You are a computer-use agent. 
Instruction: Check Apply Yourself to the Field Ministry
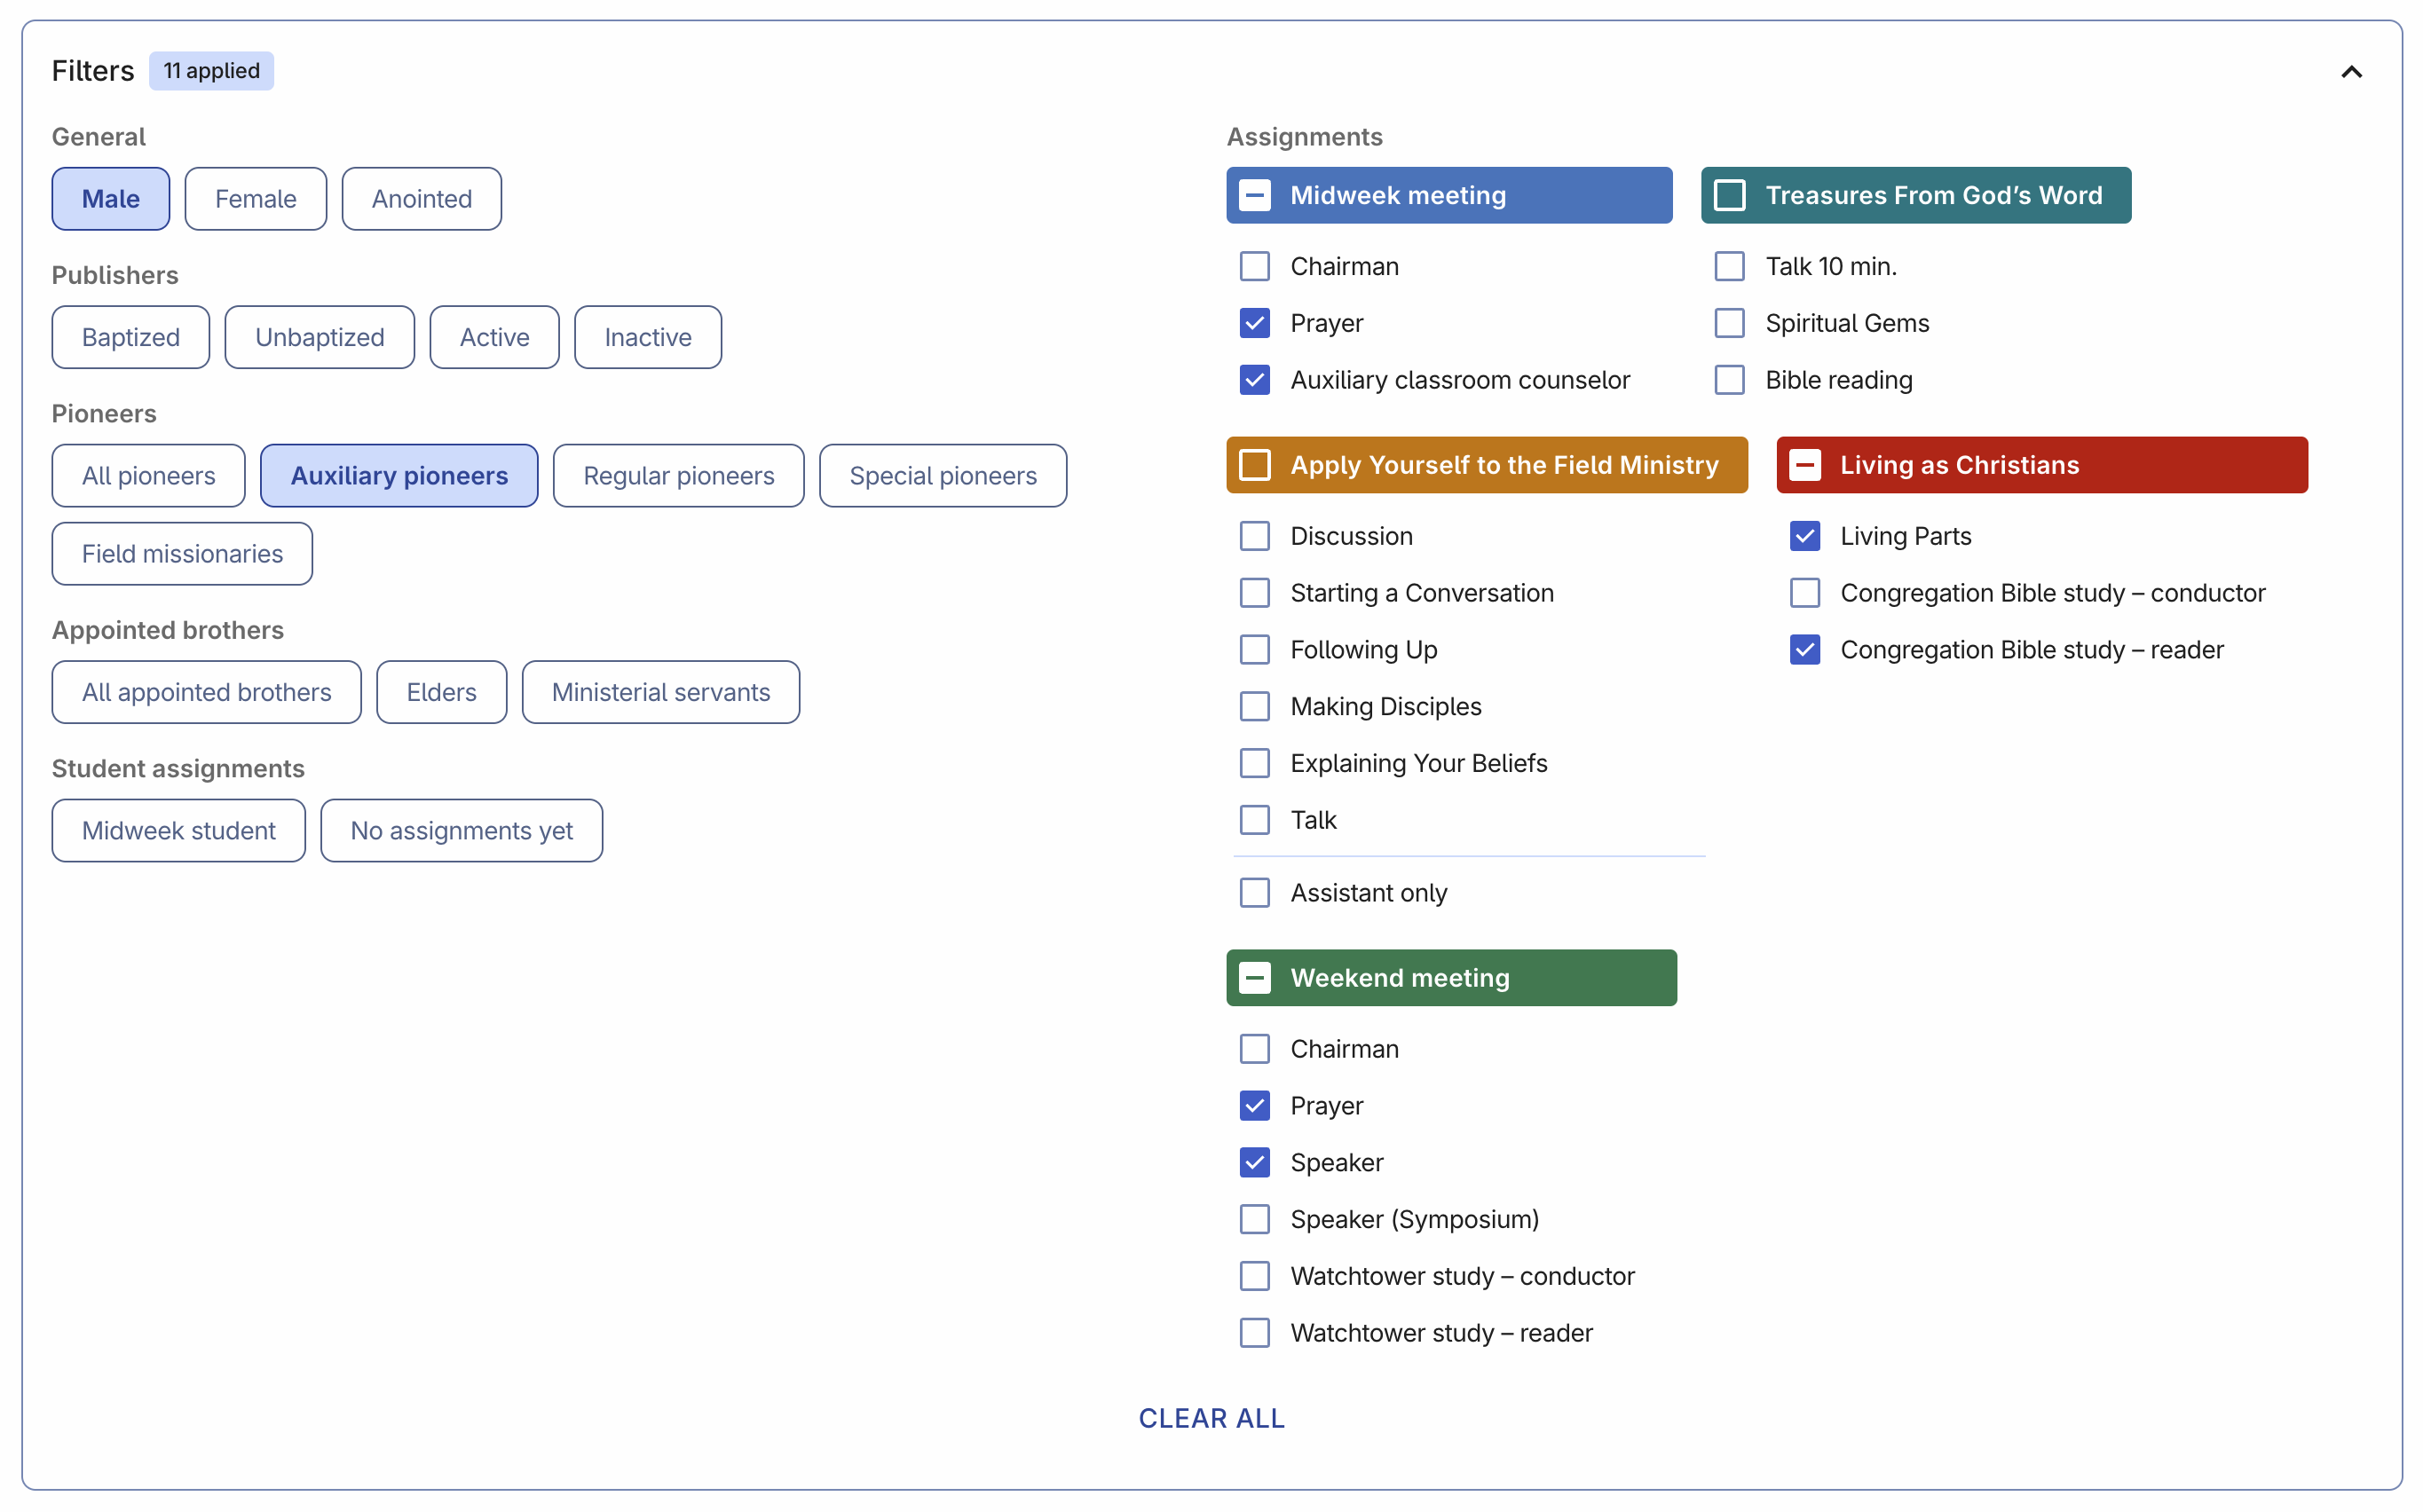[x=1254, y=465]
